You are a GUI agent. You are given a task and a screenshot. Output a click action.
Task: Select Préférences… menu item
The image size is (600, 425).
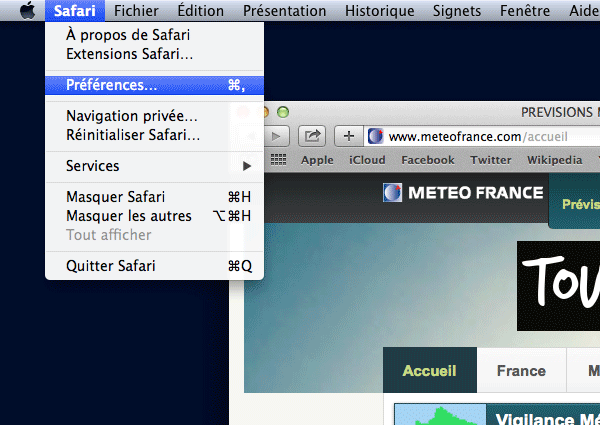point(154,85)
